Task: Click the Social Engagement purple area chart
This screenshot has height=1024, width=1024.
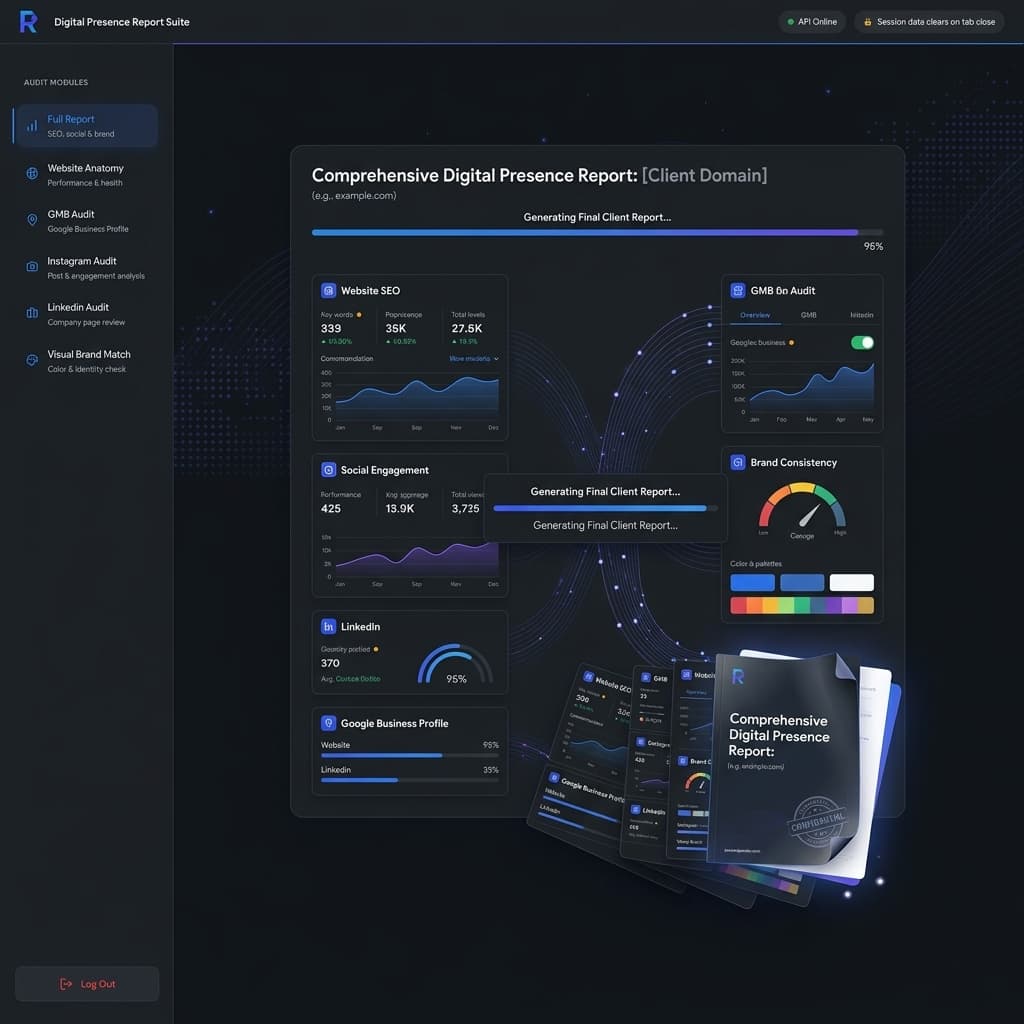Action: [417, 558]
